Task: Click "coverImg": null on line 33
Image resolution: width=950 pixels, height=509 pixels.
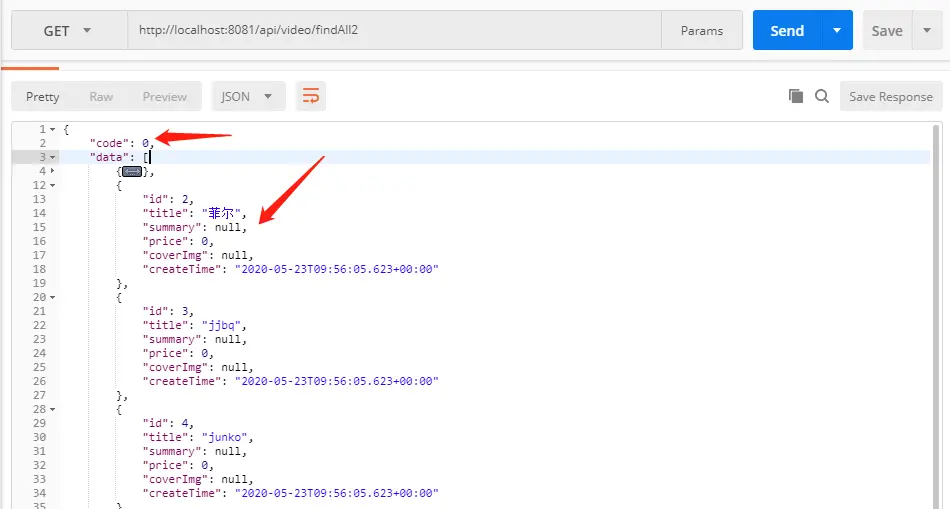Action: (x=198, y=479)
